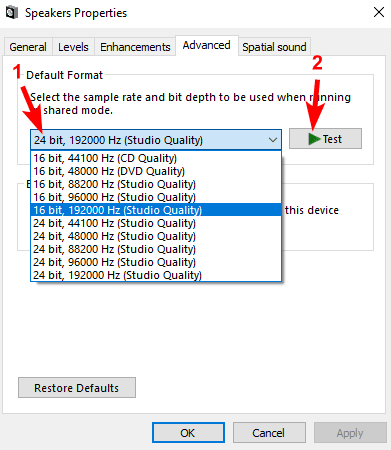The width and height of the screenshot is (391, 450).
Task: Select 16 bit, 48000 Hz (DVD Quality)
Action: 156,171
